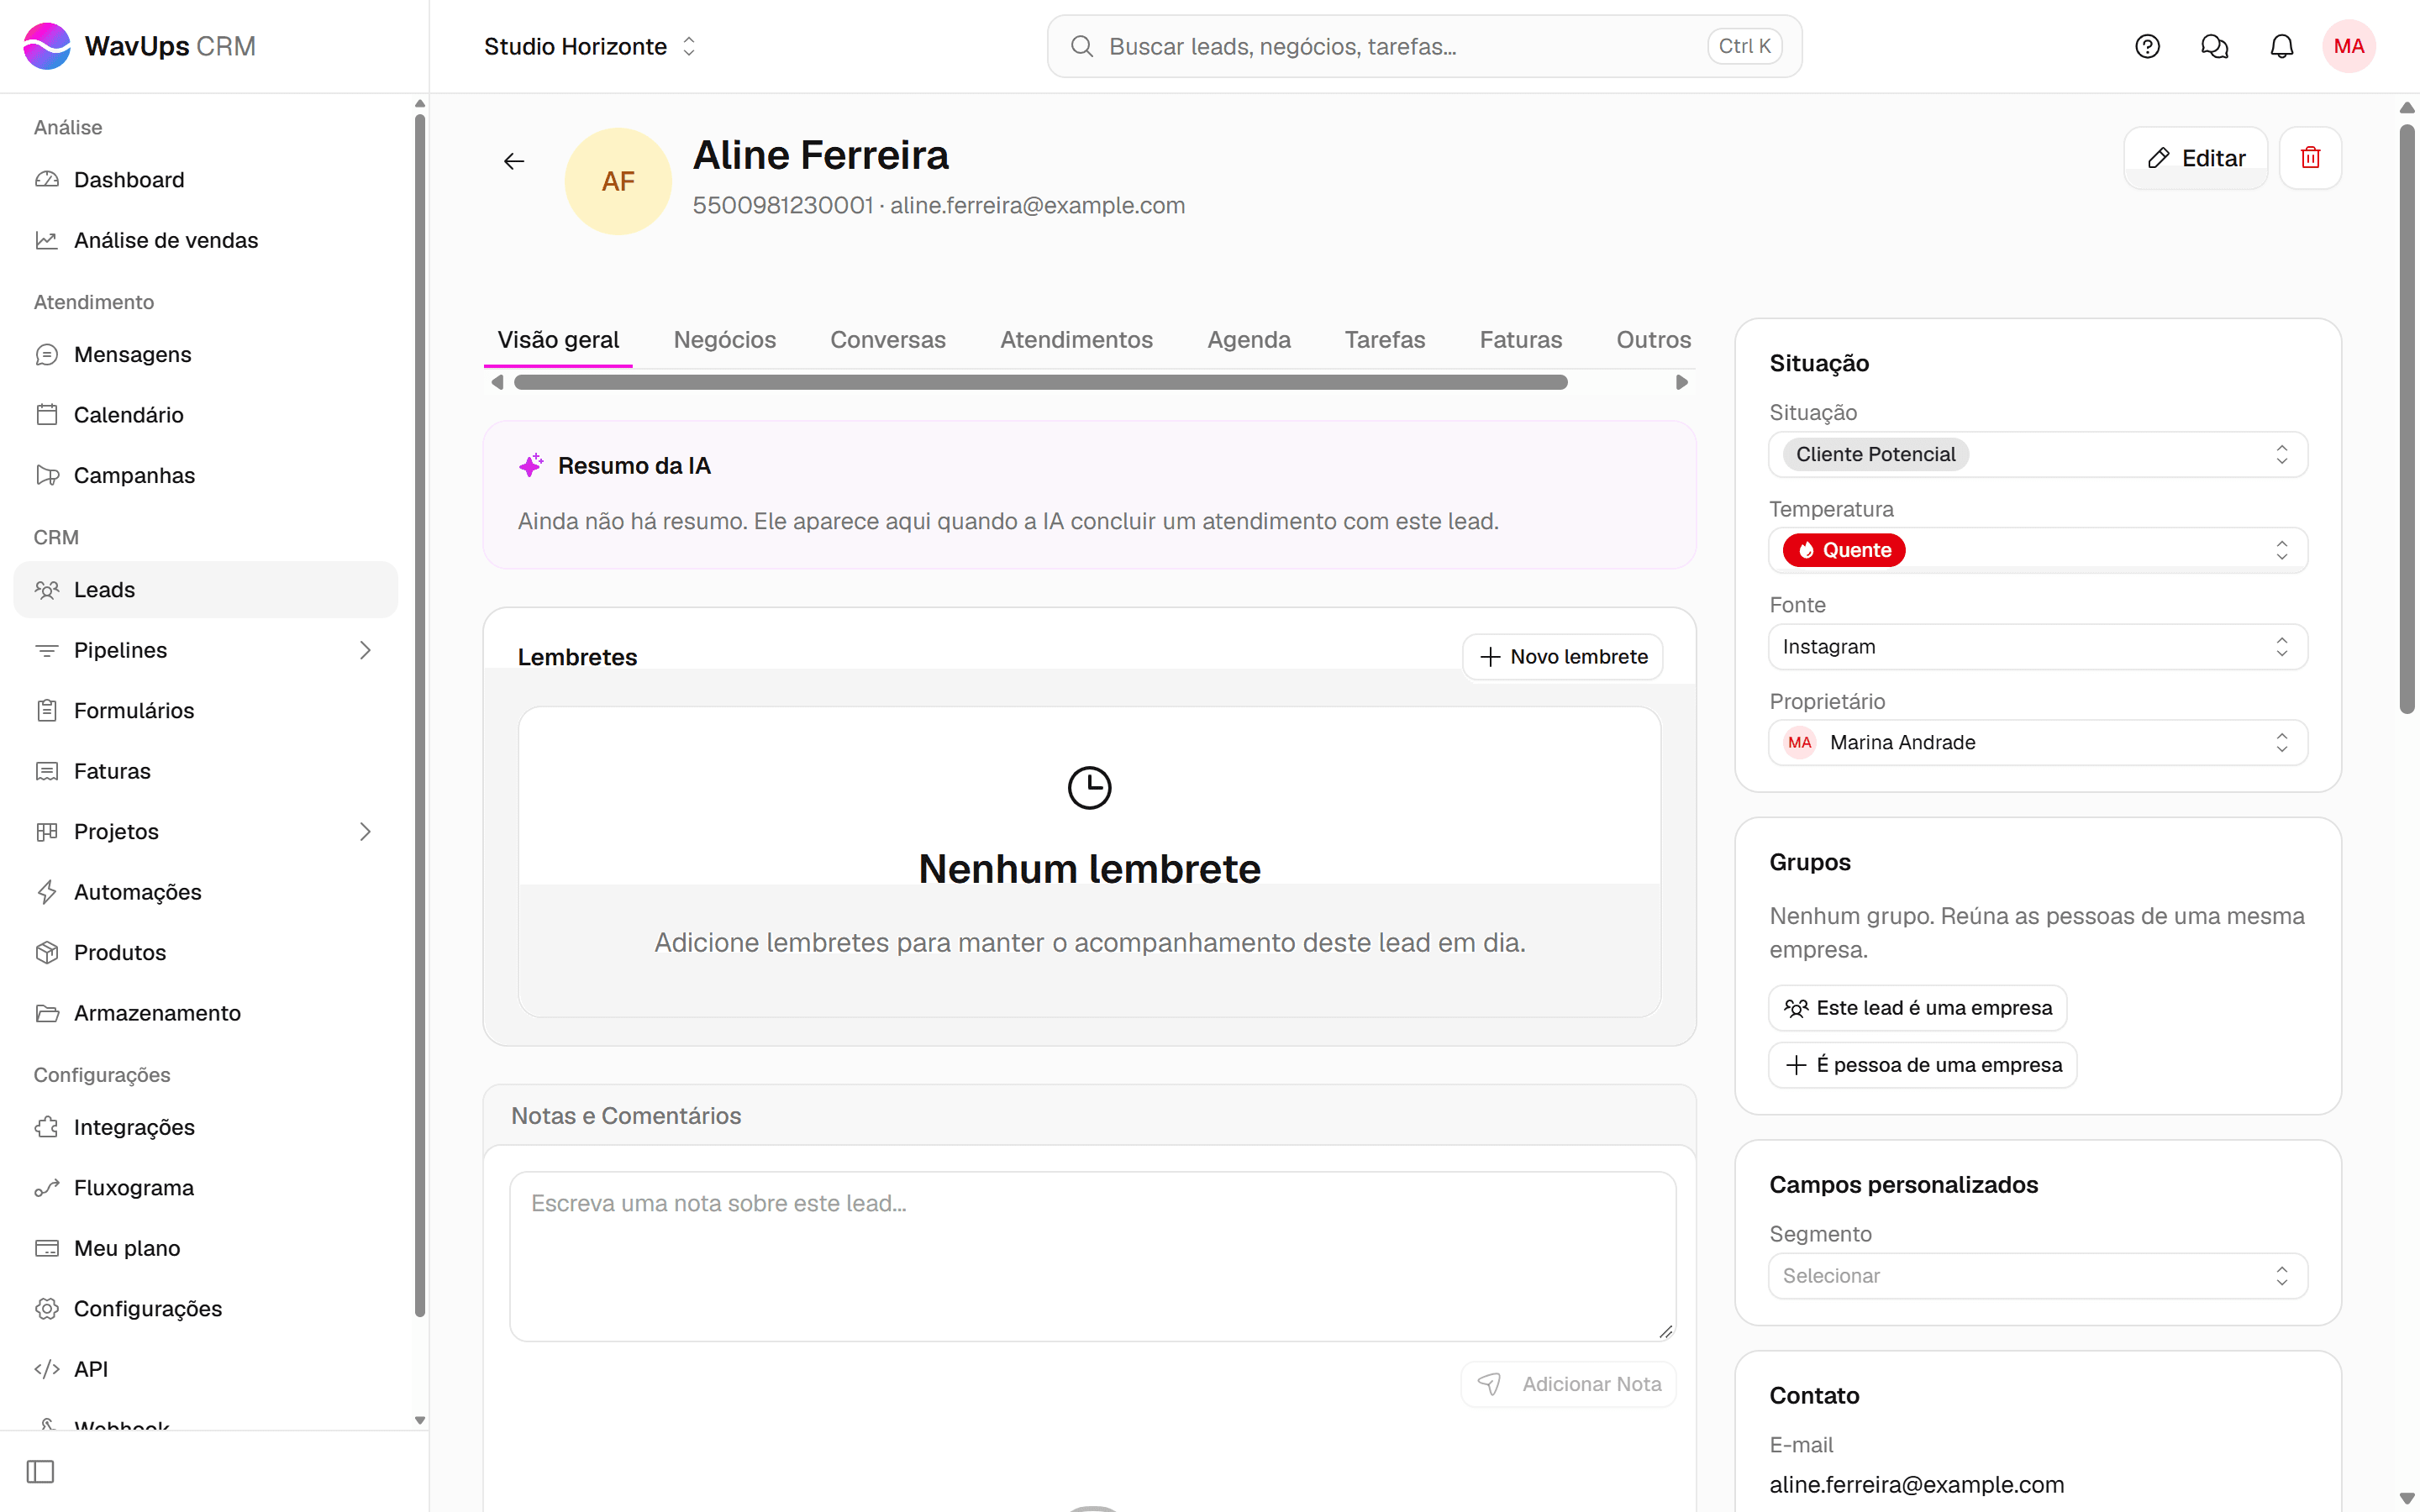Switch to the Tarefas tab
The height and width of the screenshot is (1512, 2420).
tap(1384, 340)
